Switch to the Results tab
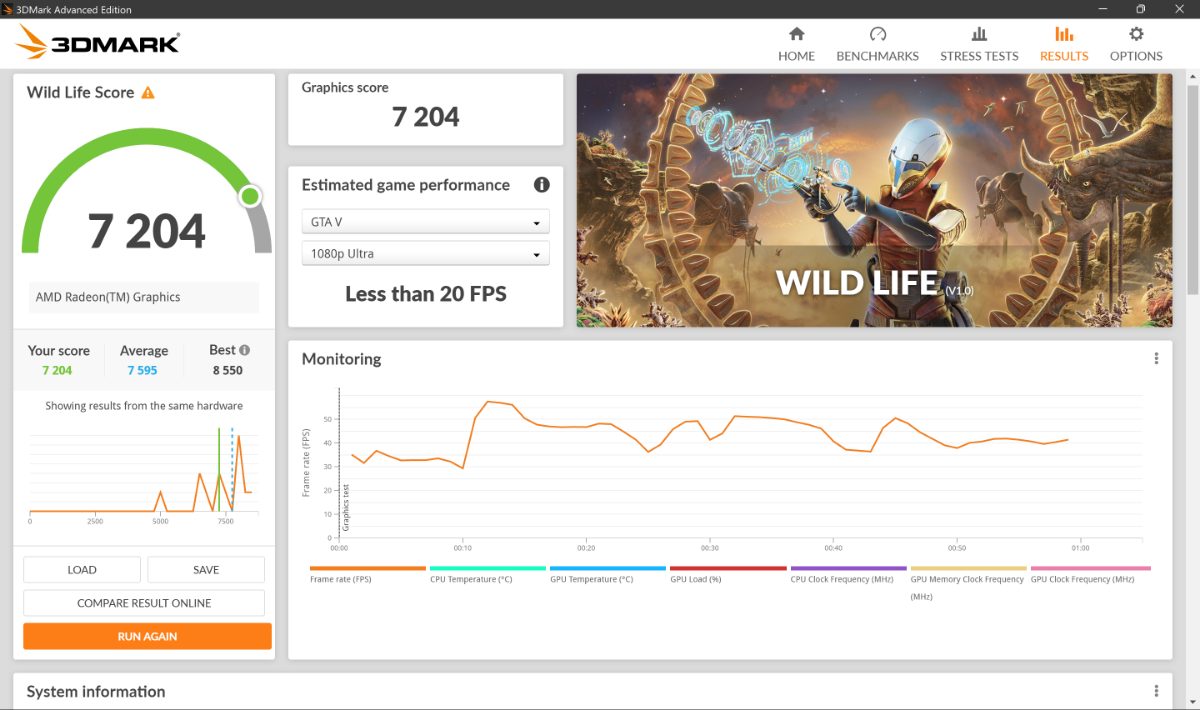This screenshot has height=710, width=1200. point(1063,44)
